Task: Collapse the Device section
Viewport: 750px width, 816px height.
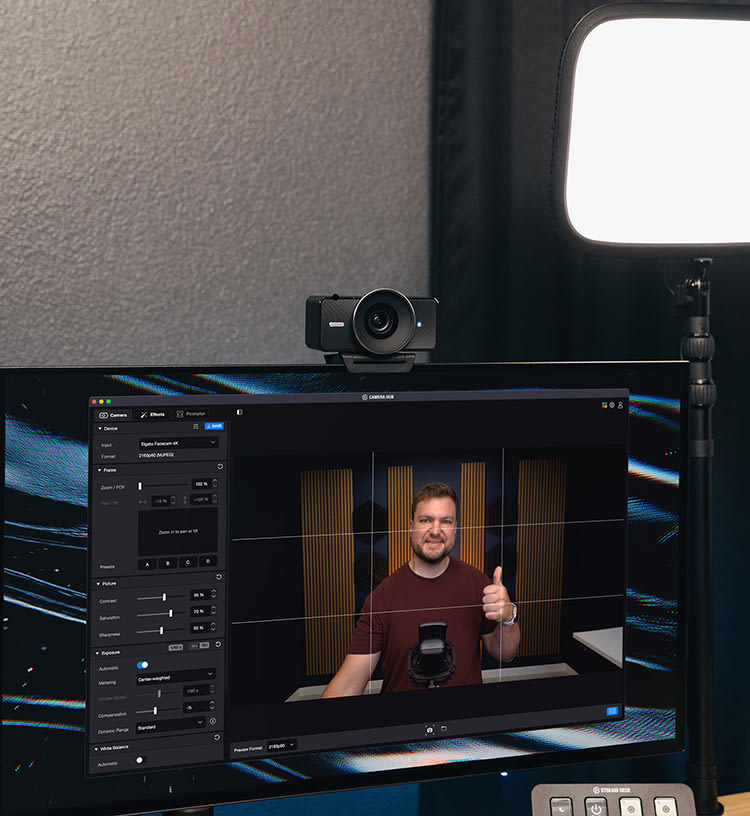Action: point(99,428)
